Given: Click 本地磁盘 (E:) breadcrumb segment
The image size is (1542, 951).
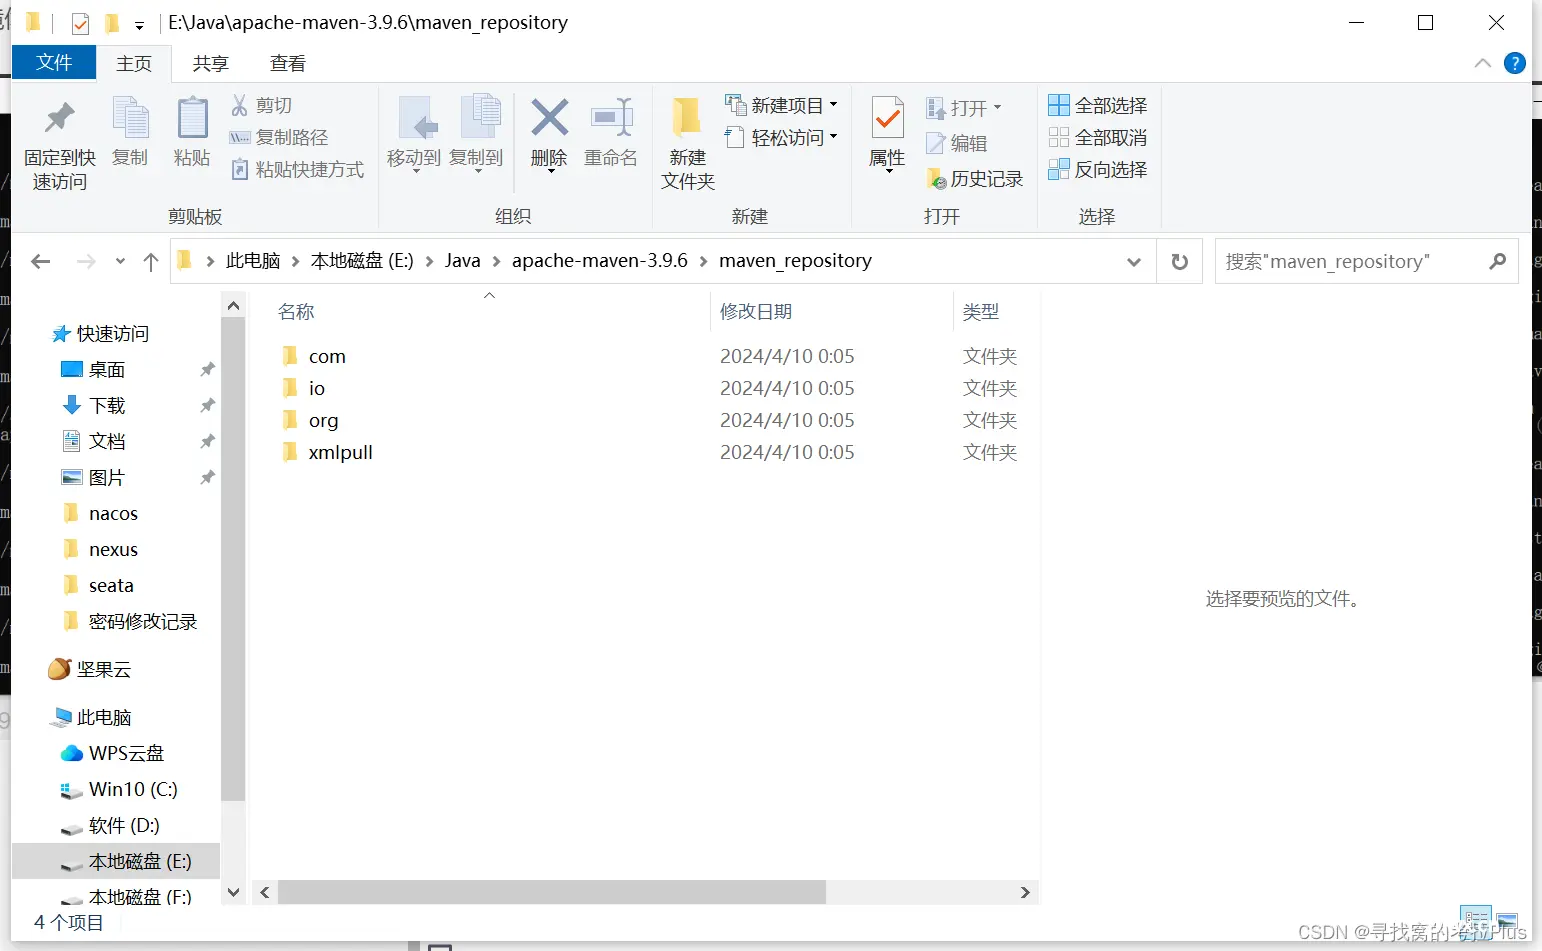Looking at the screenshot, I should (x=362, y=261).
